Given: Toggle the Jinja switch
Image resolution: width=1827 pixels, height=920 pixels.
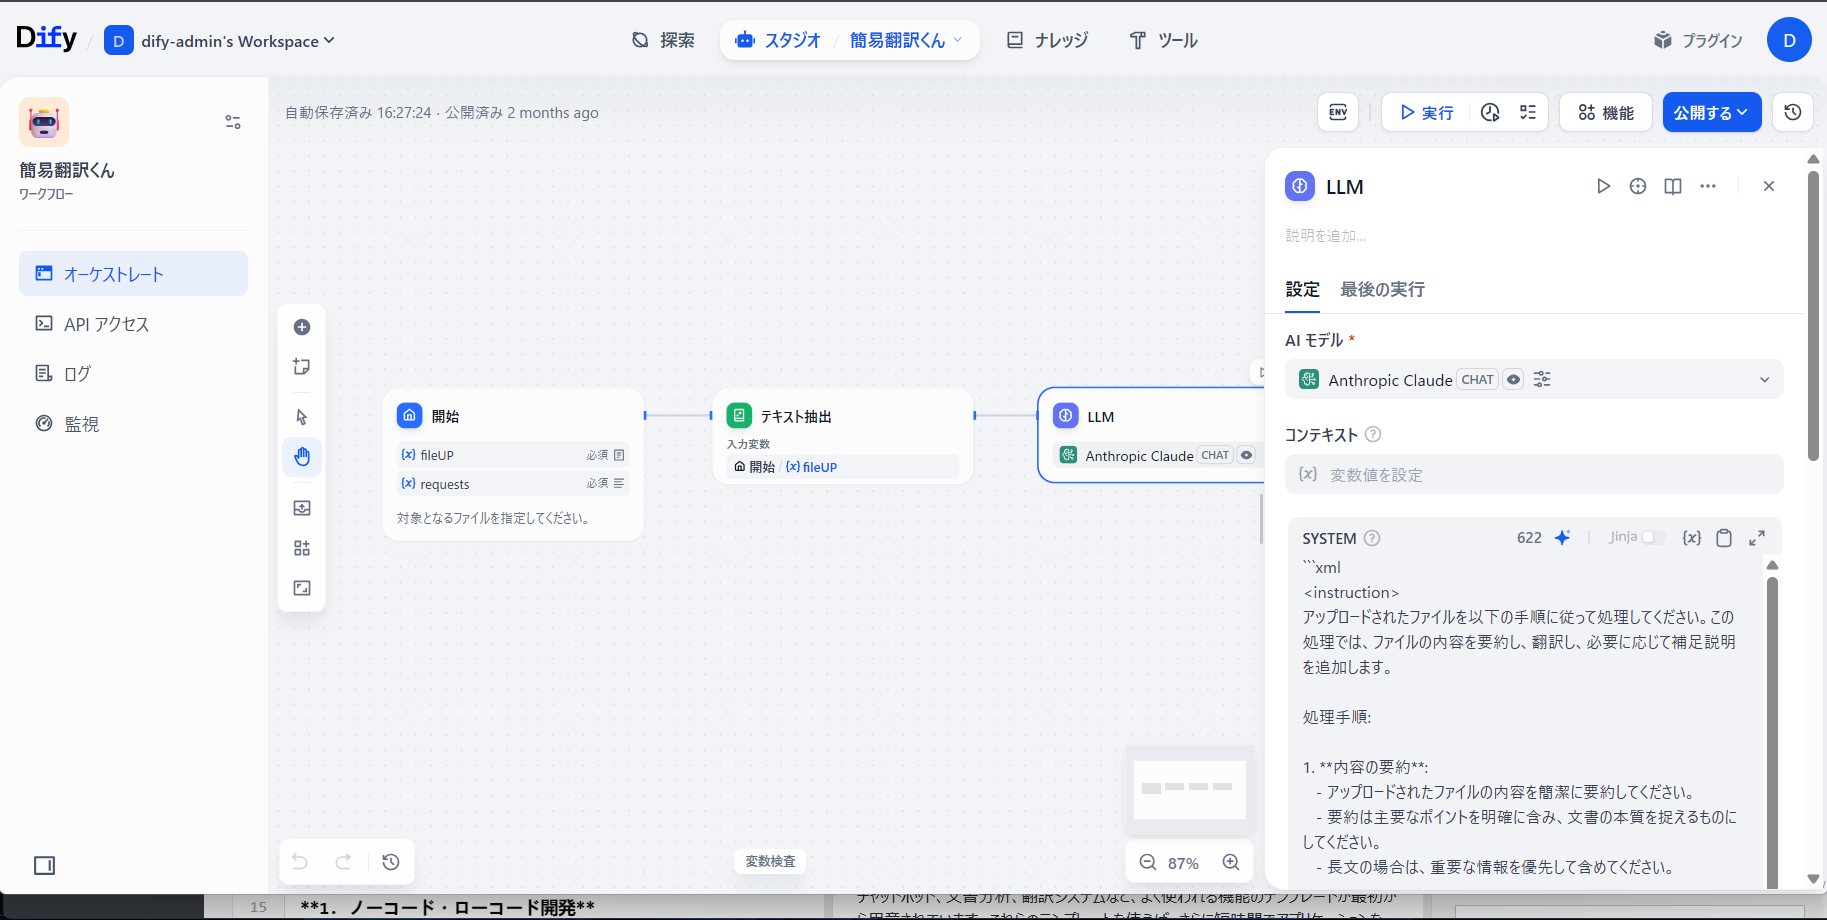Looking at the screenshot, I should click(1653, 537).
